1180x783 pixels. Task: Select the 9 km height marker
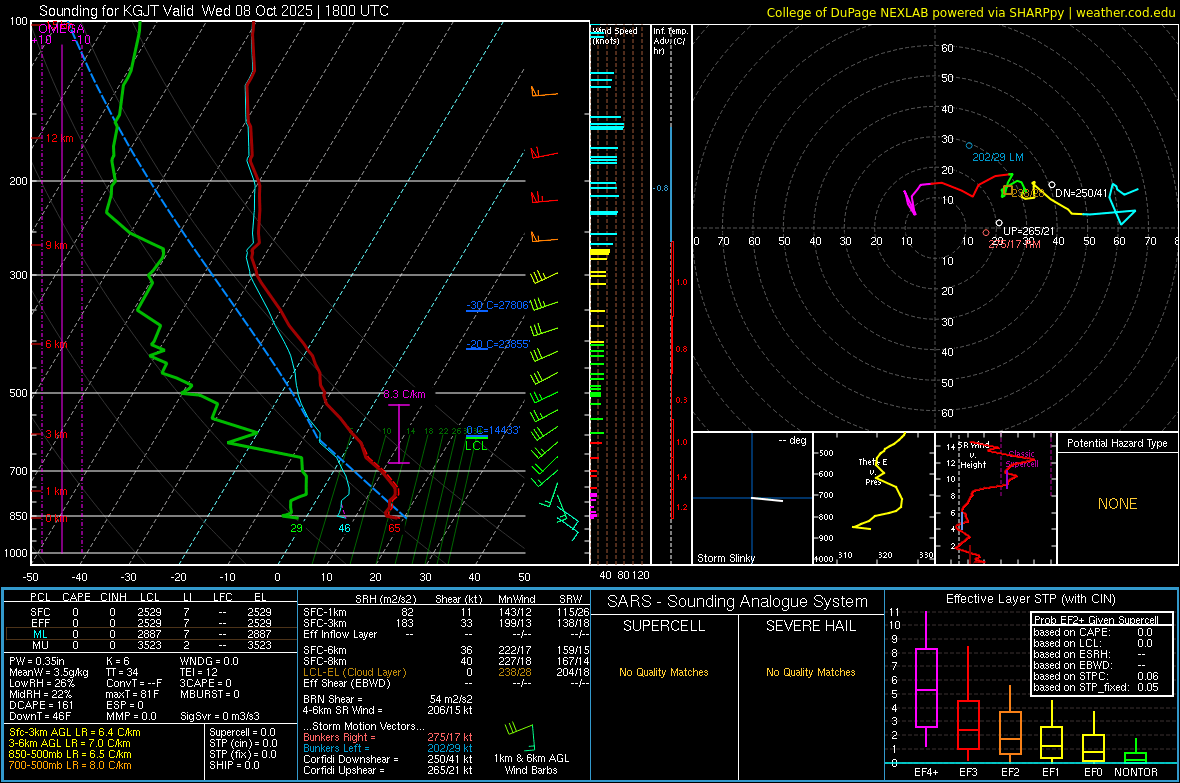click(56, 245)
